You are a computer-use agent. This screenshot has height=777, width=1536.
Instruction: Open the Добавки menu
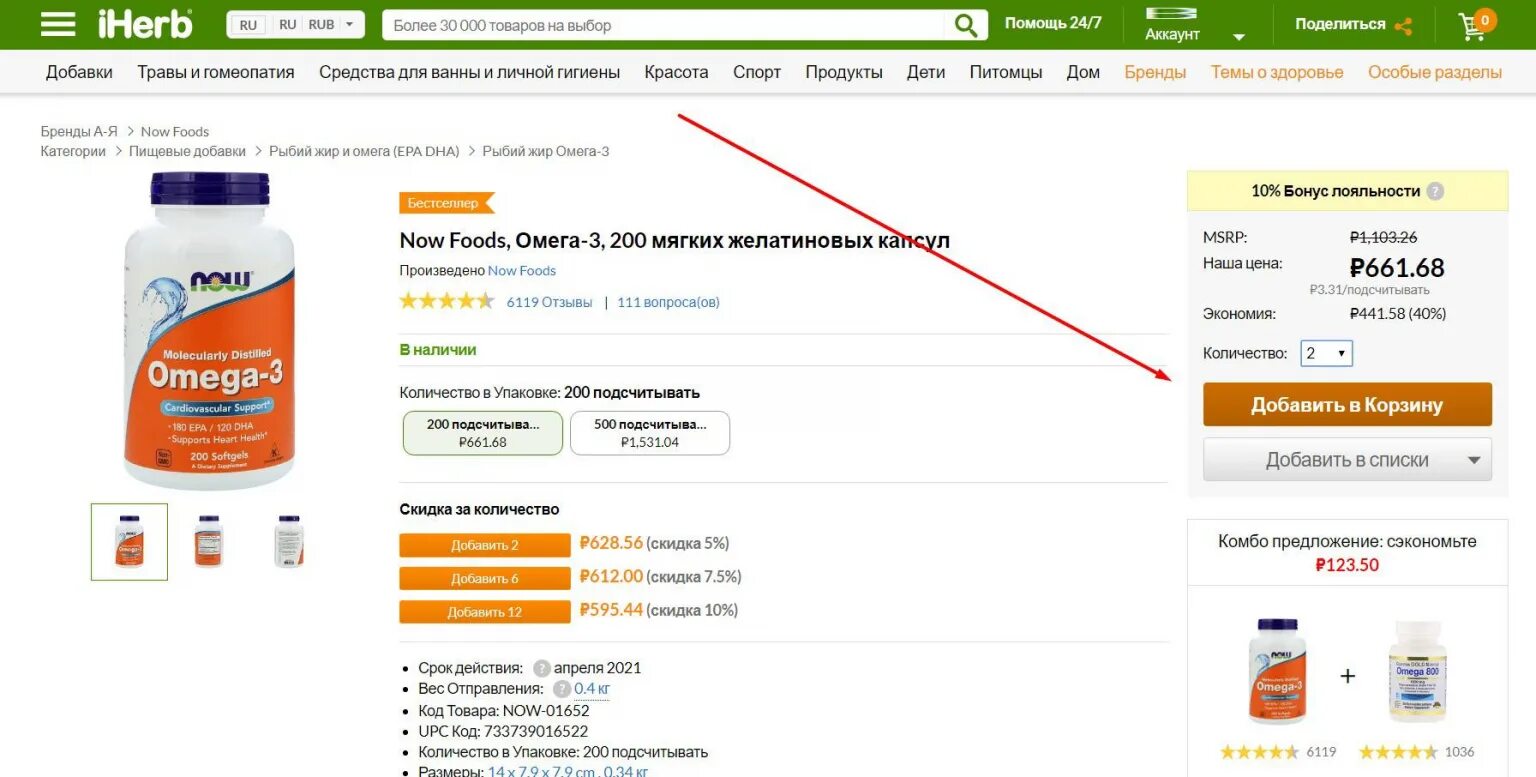pos(79,72)
